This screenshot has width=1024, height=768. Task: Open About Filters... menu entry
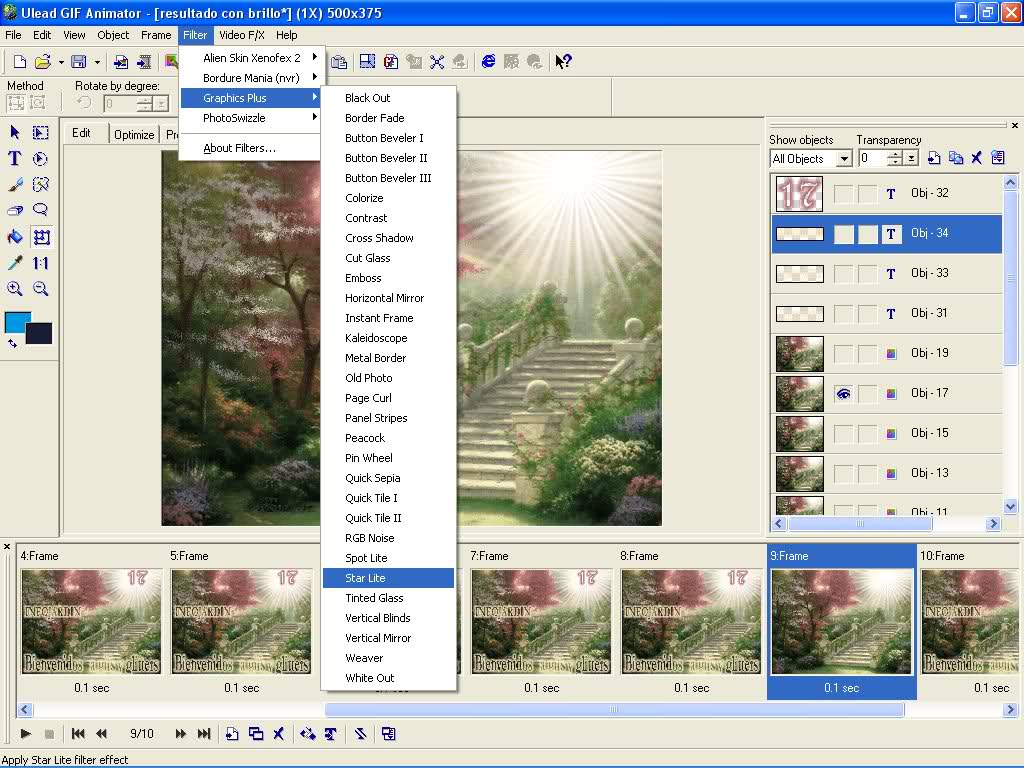point(251,148)
